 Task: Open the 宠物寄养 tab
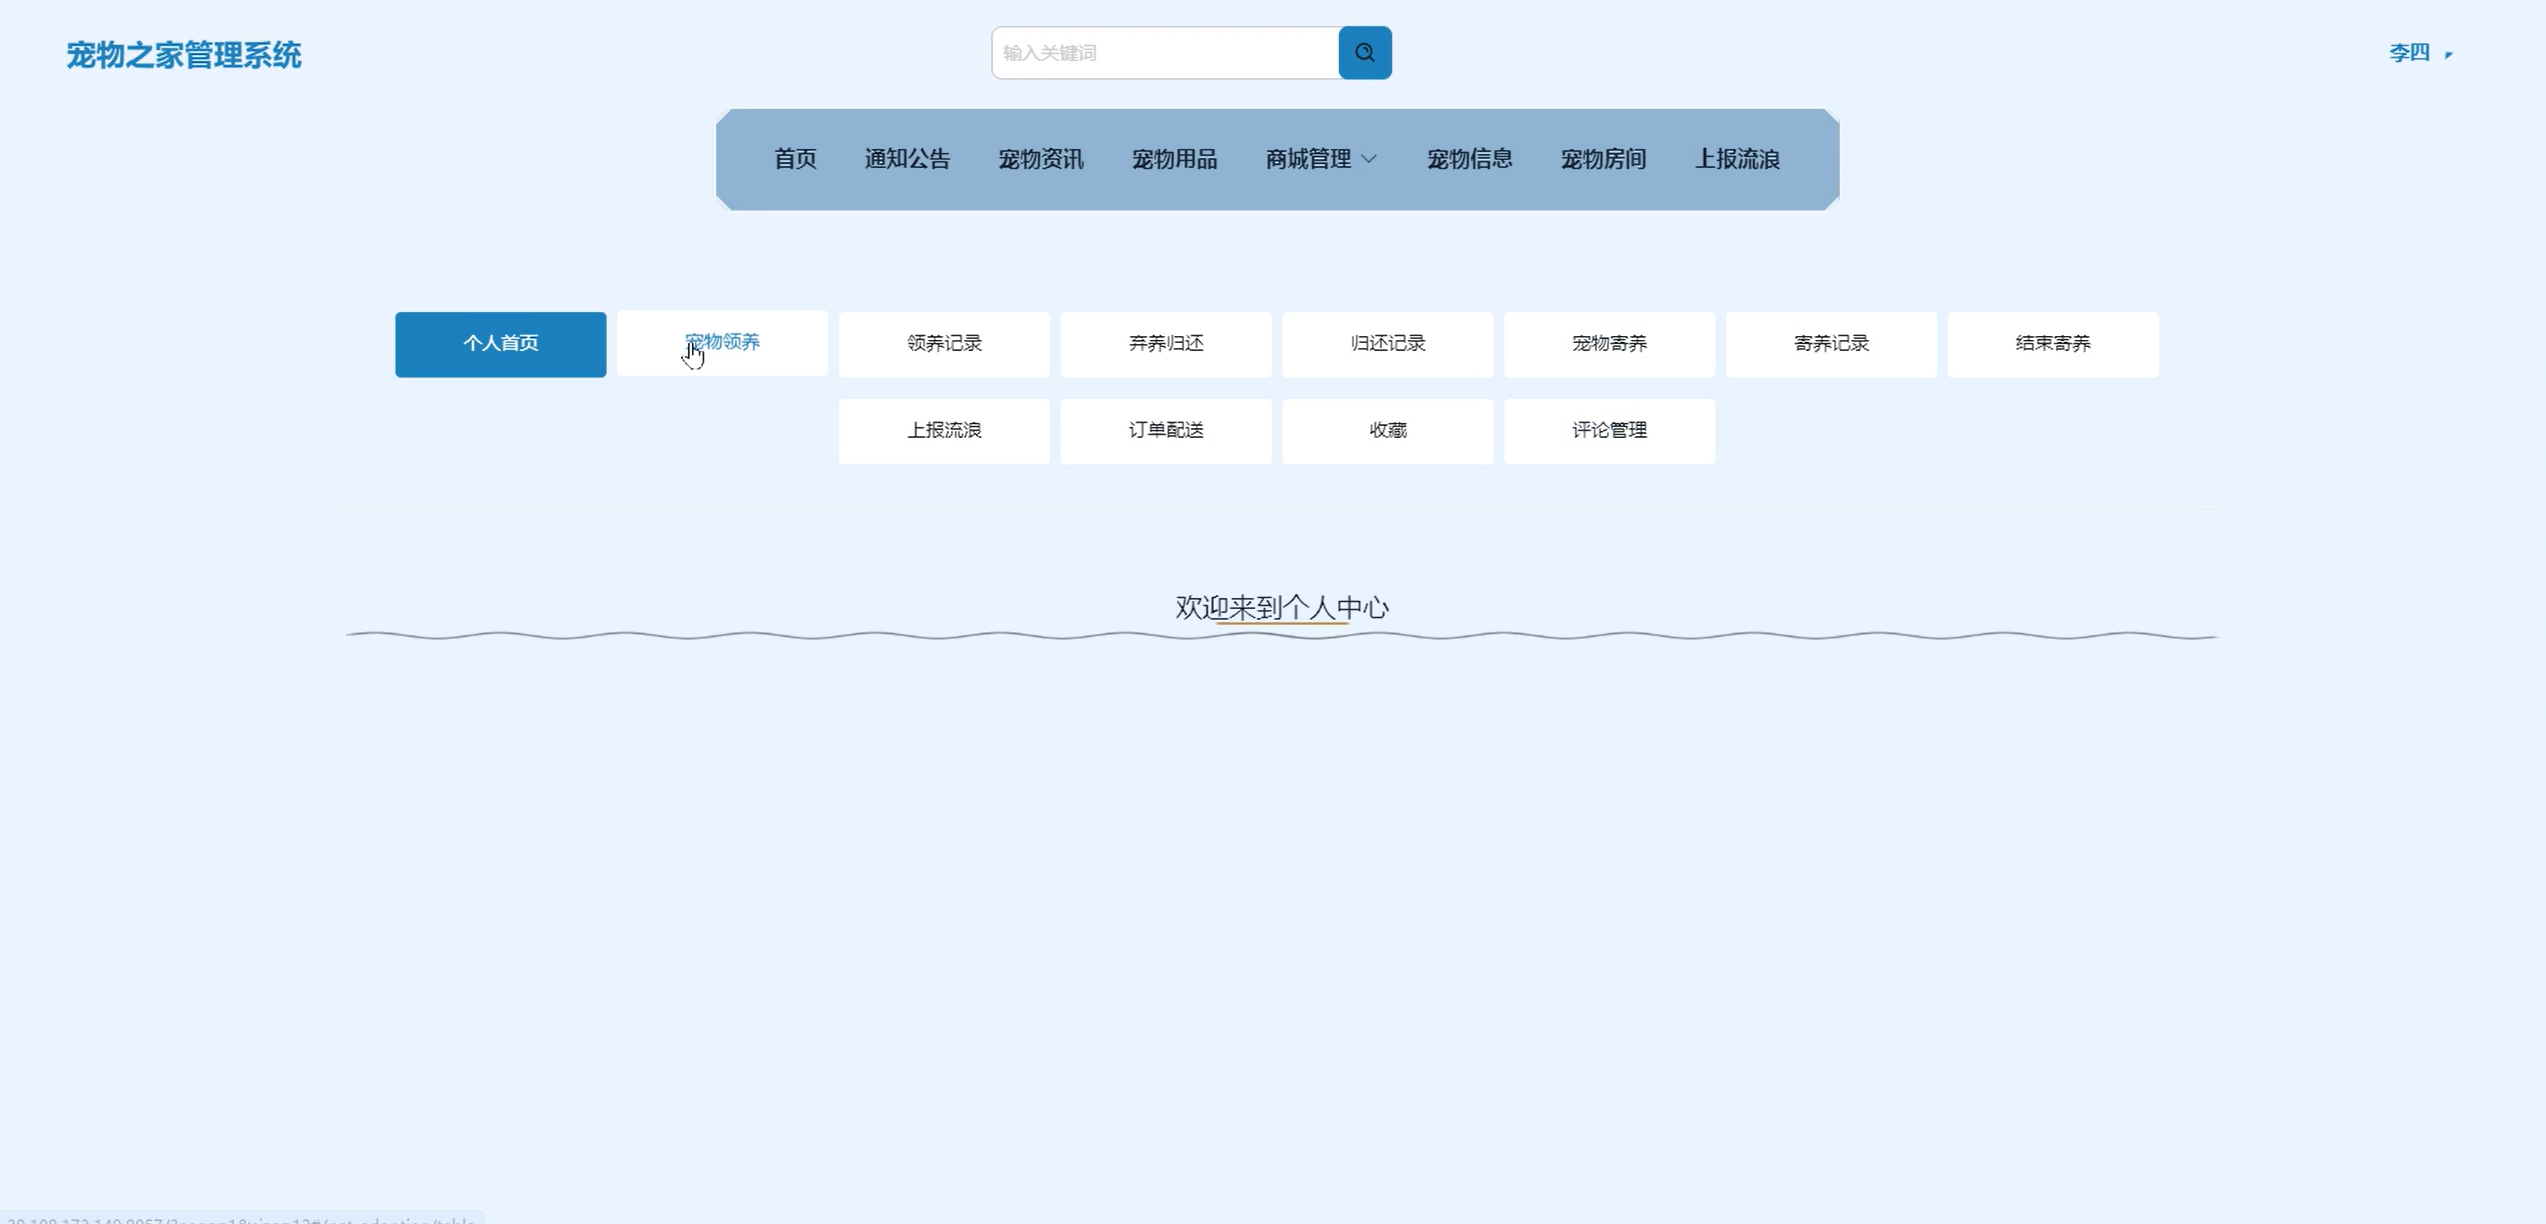(x=1609, y=344)
